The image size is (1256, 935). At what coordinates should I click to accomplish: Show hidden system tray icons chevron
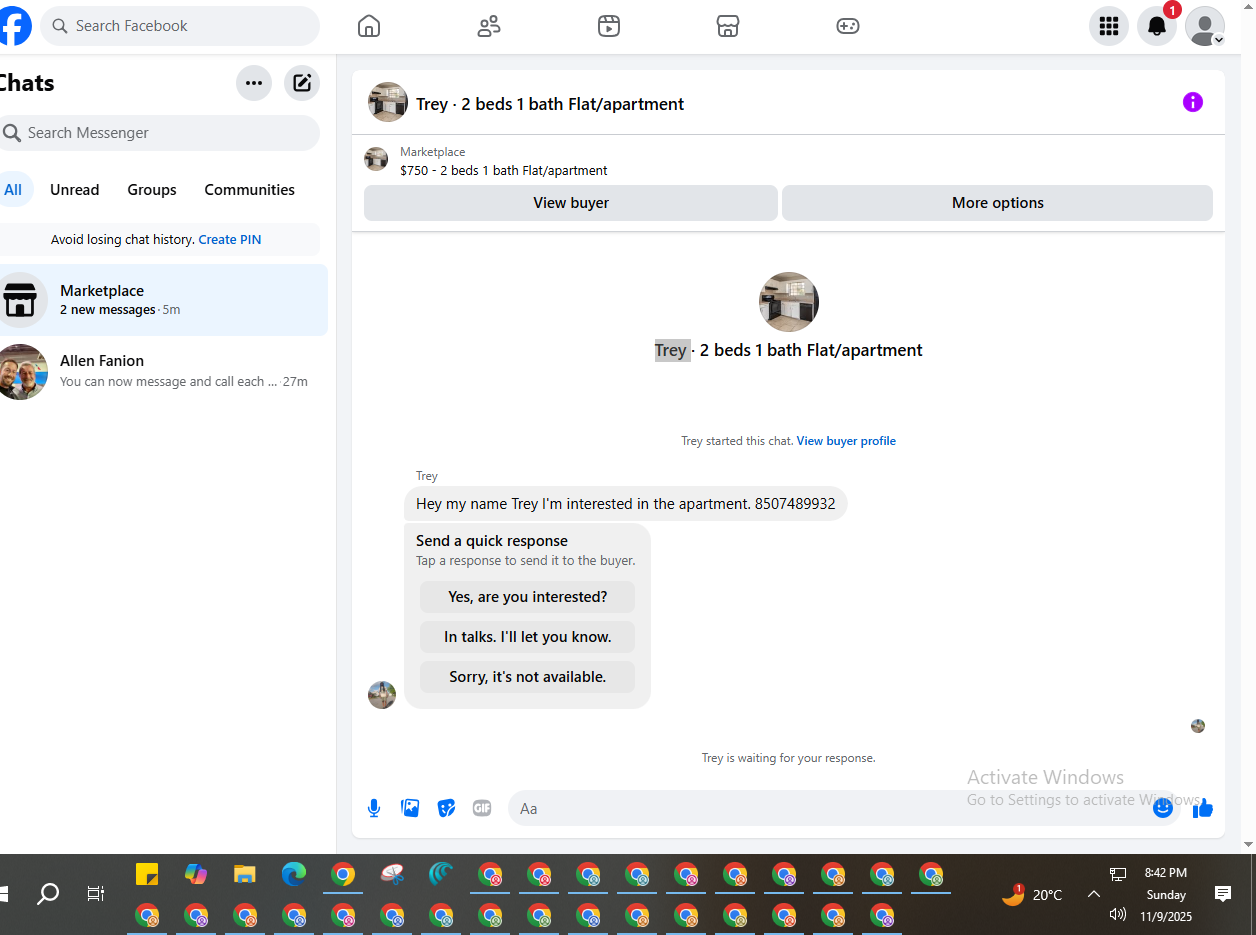pyautogui.click(x=1094, y=894)
